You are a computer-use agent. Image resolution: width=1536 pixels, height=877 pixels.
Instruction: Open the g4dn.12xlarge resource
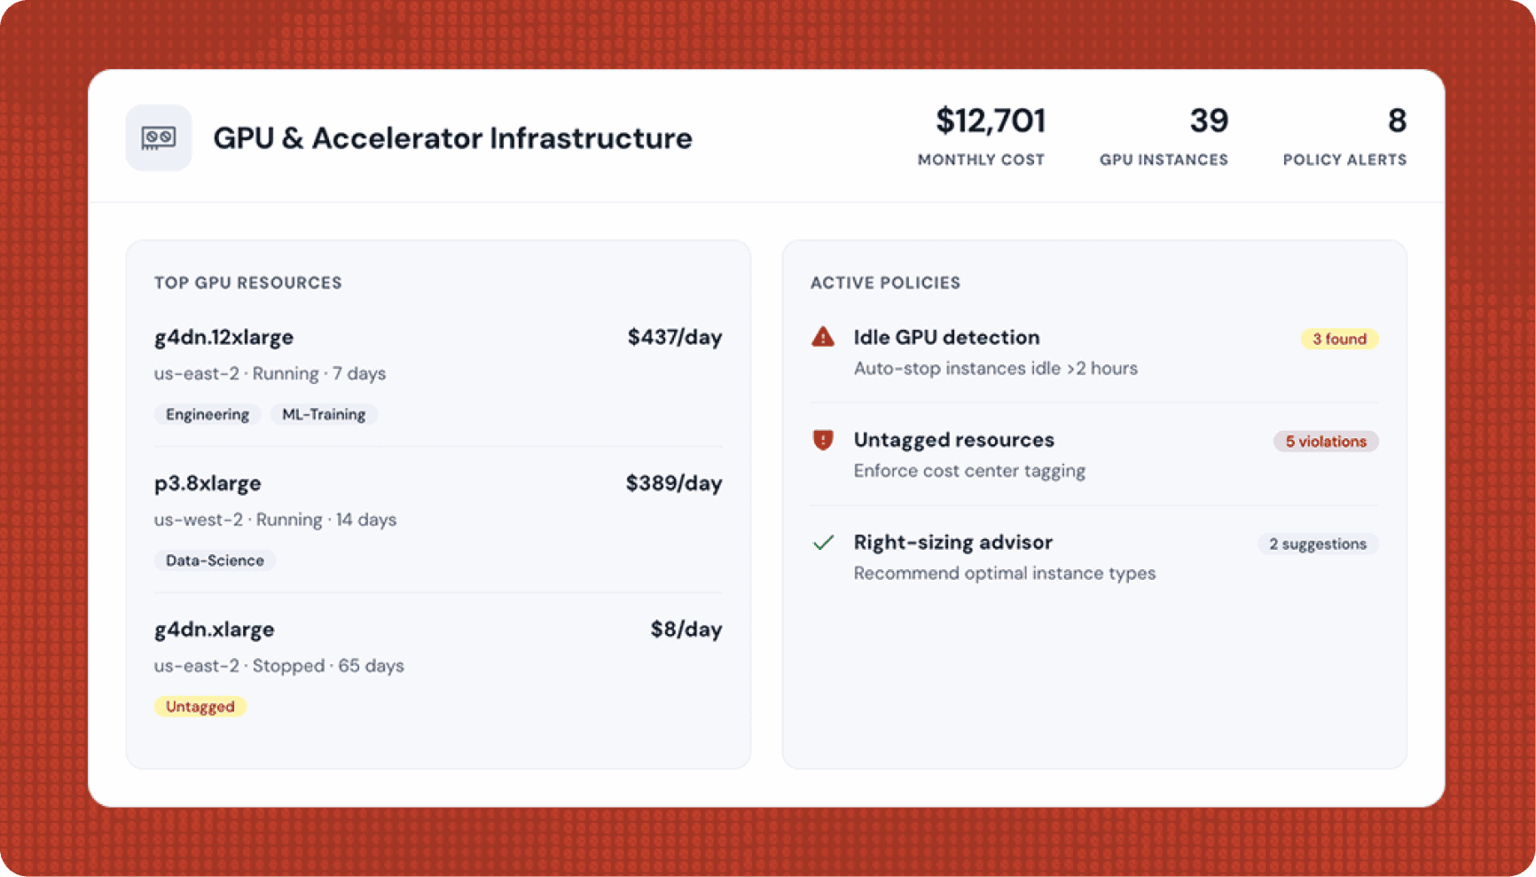(224, 337)
